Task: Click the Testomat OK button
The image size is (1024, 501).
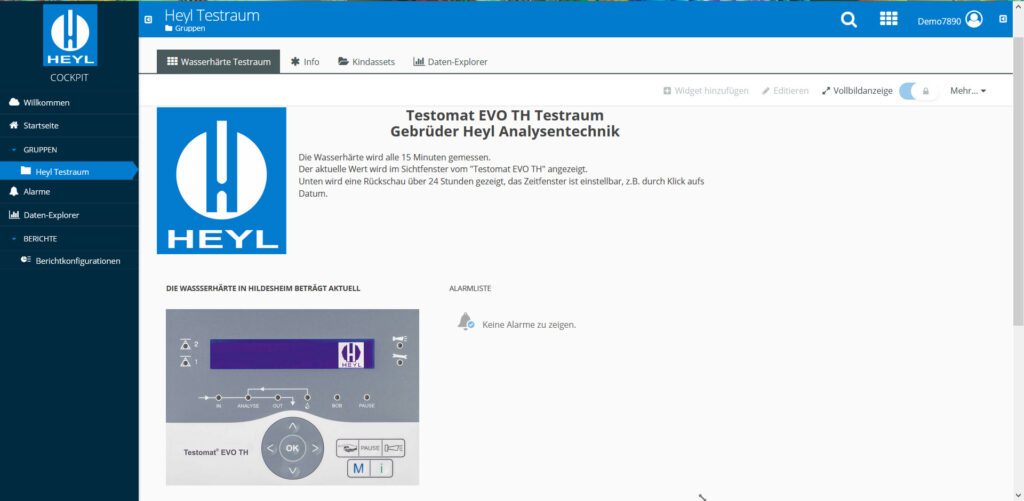Action: 292,448
